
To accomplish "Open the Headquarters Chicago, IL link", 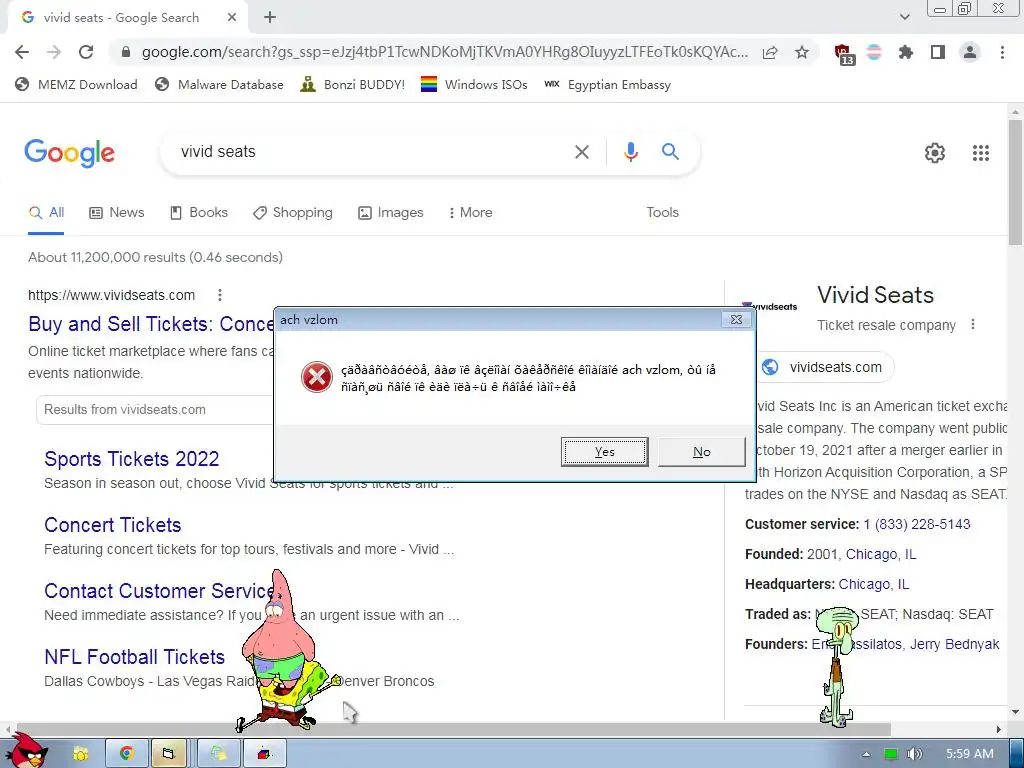I will pos(873,584).
